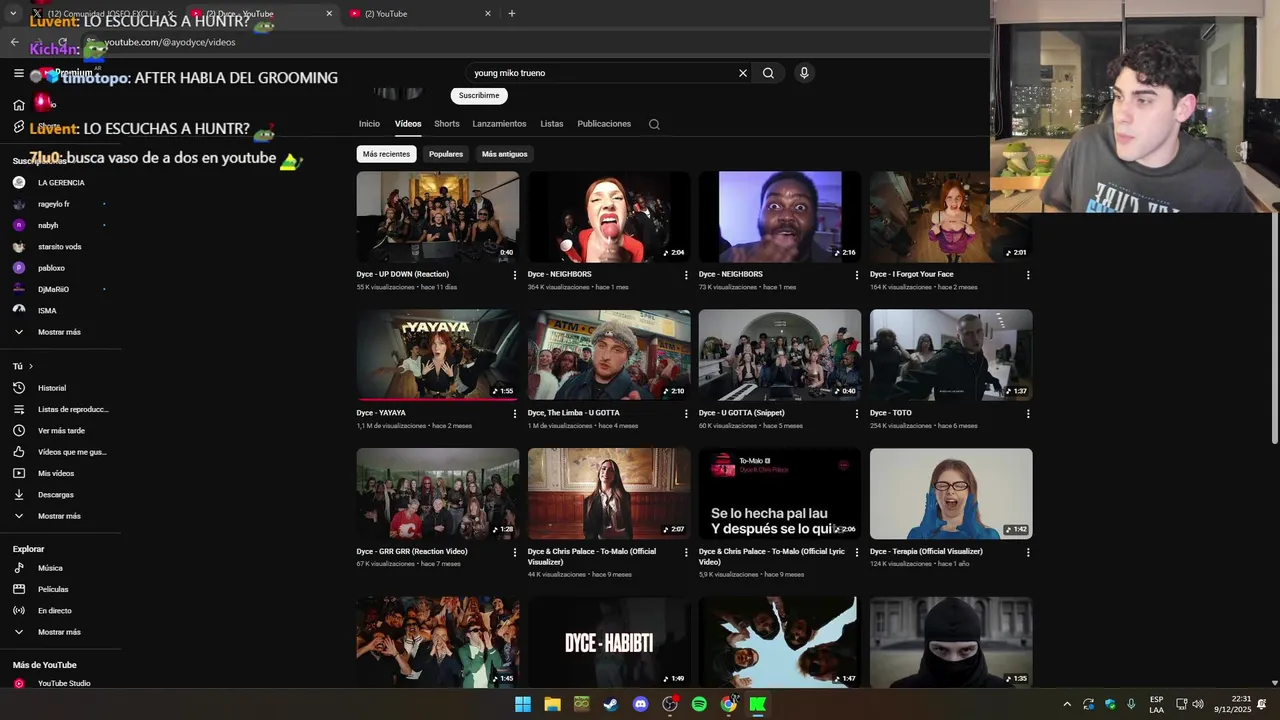Open options for Dyce - Terapia (Official Visualizer)
The width and height of the screenshot is (1280, 720).
click(x=1028, y=552)
